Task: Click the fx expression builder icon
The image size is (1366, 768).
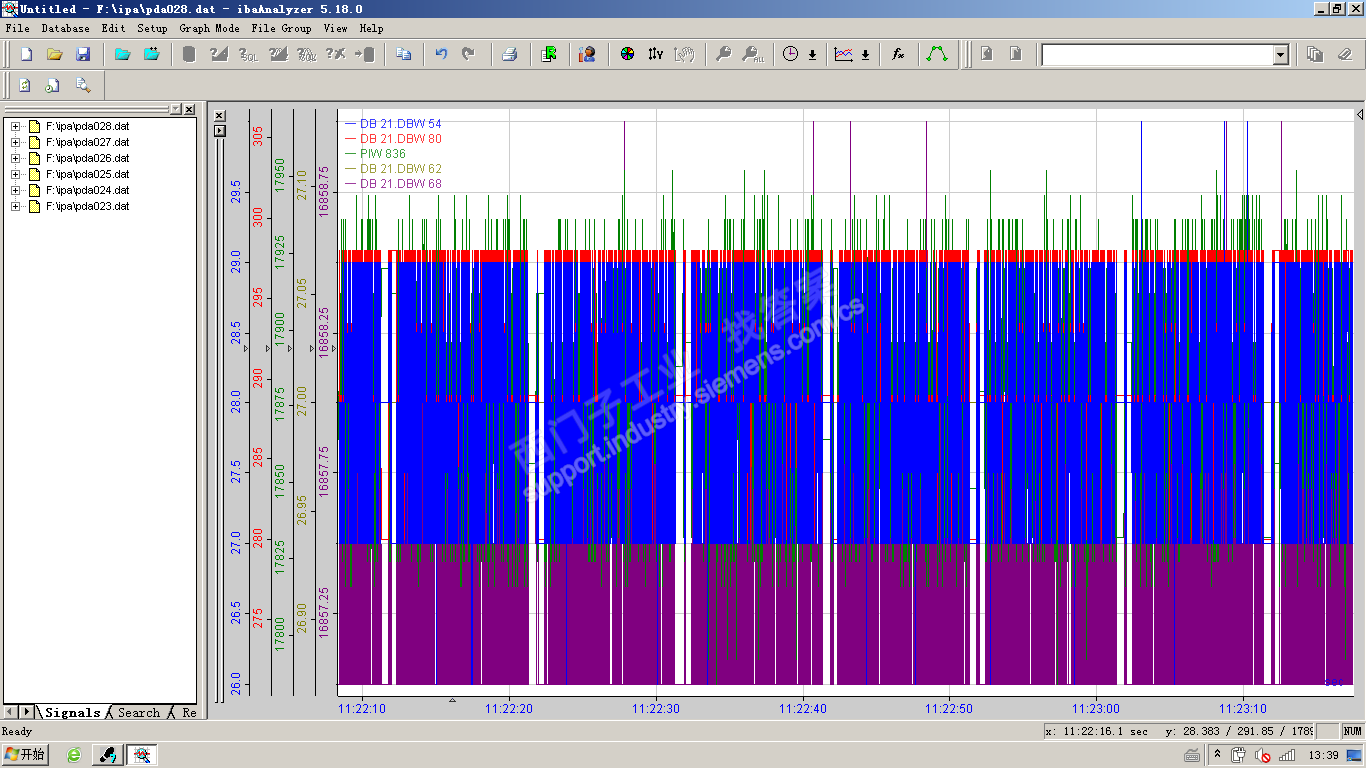Action: pos(898,54)
